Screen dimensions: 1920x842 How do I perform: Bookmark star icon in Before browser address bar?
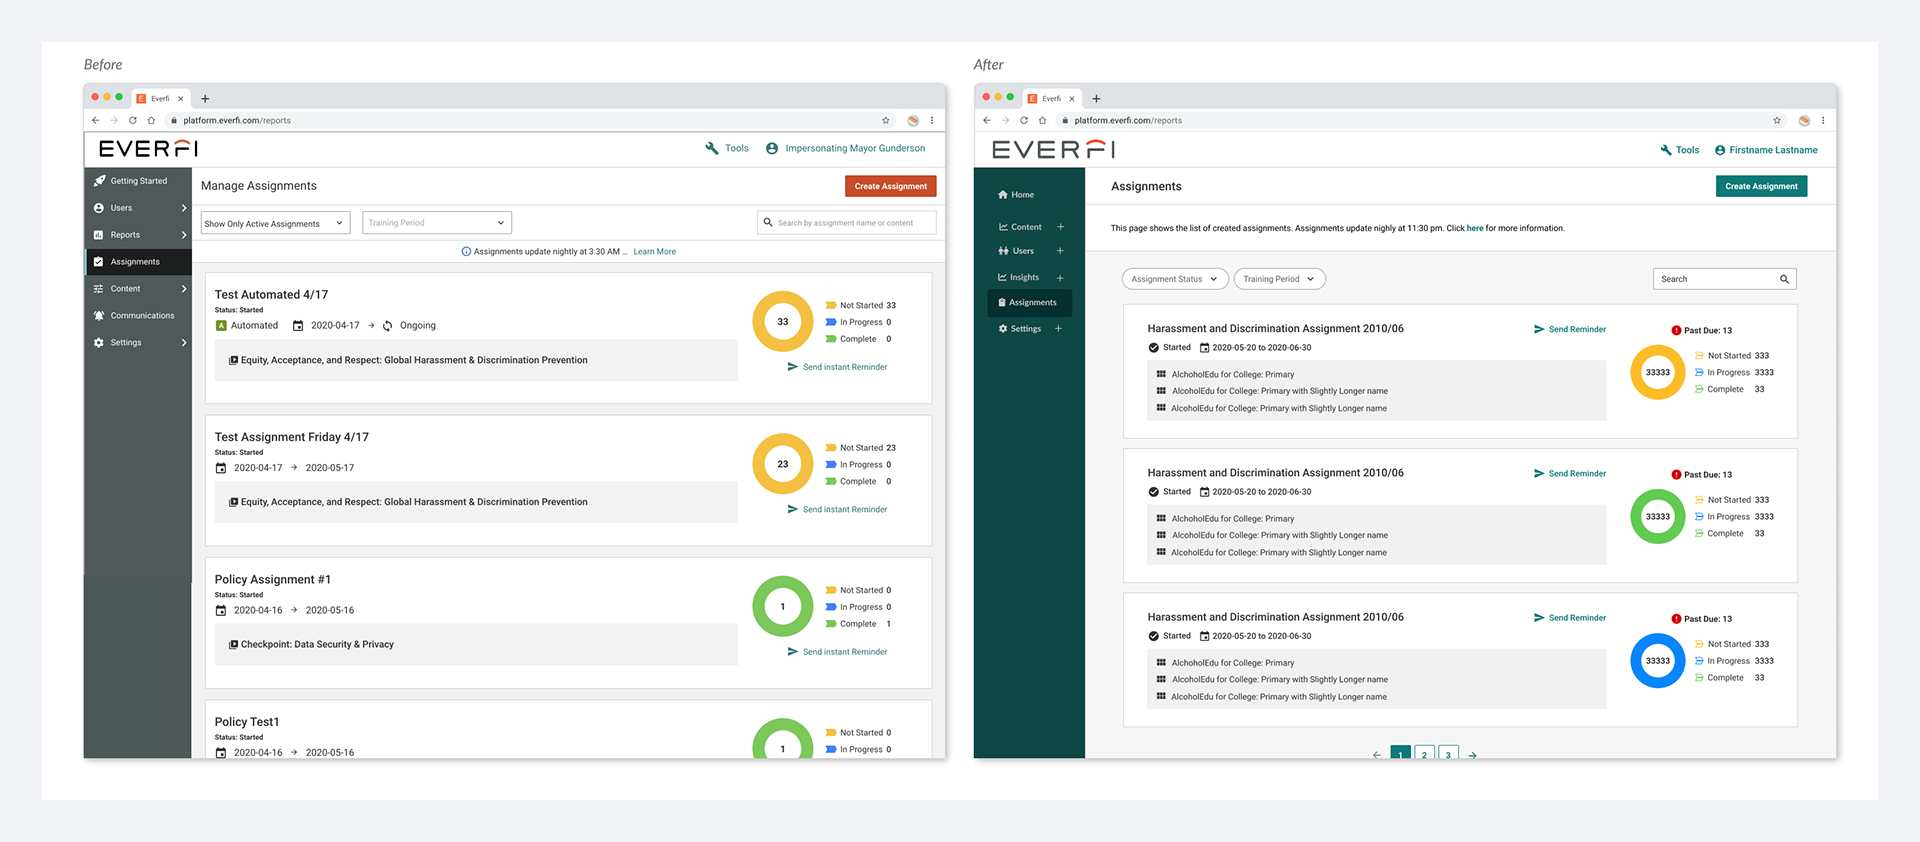(x=885, y=120)
